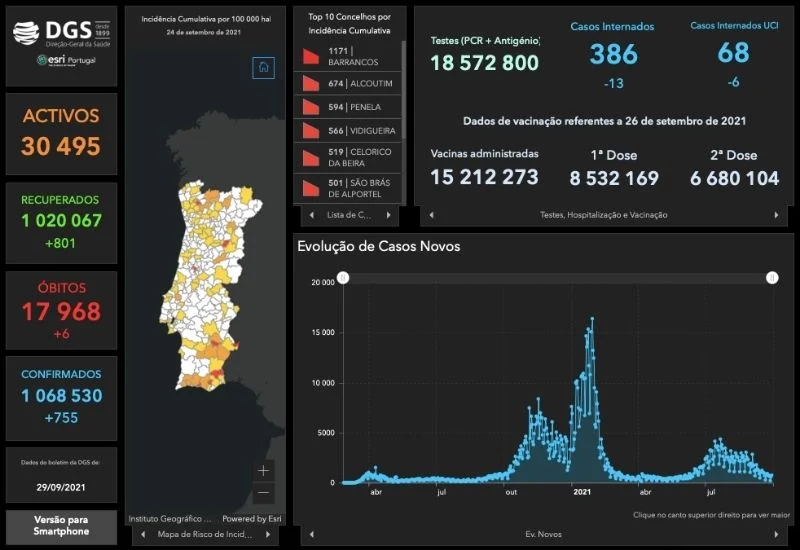Click the Portugal incidence map
Viewport: 800px width, 550px height.
pyautogui.click(x=210, y=286)
